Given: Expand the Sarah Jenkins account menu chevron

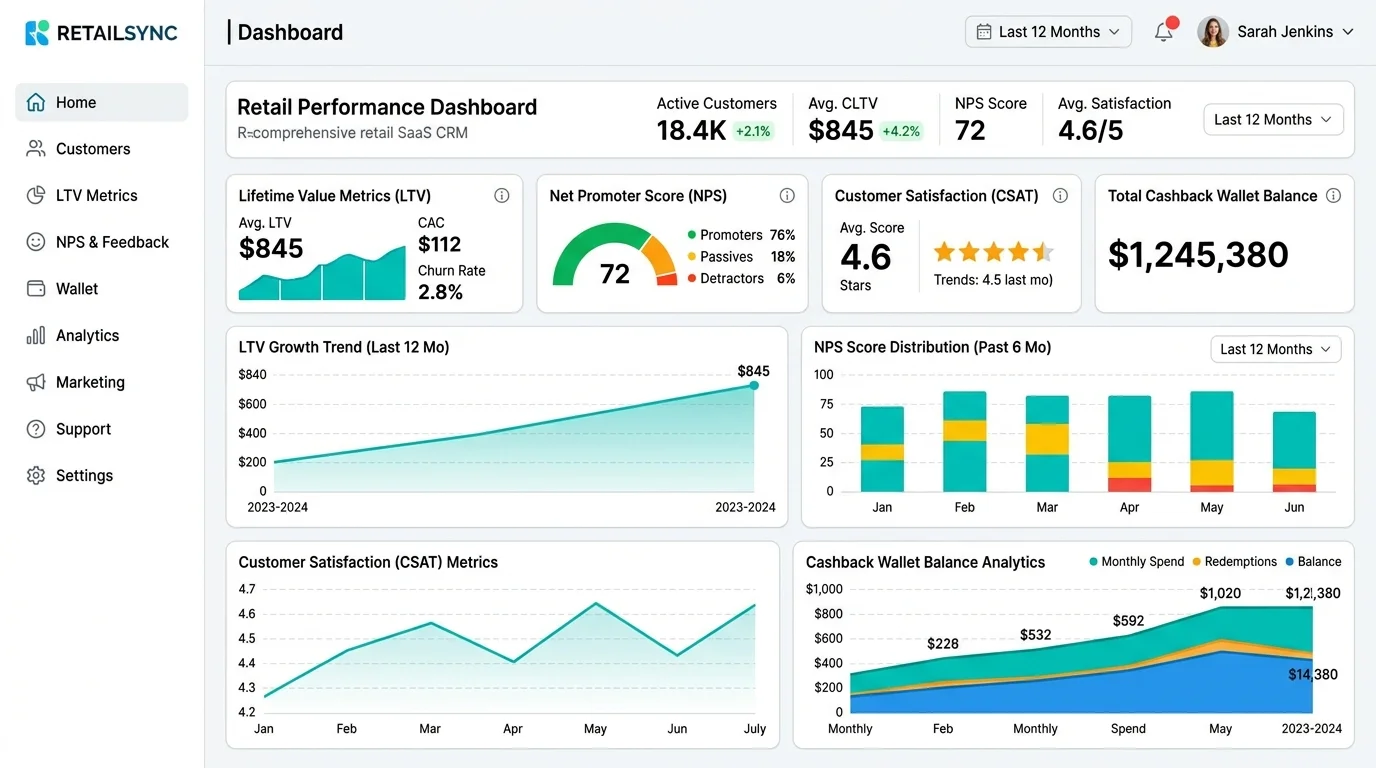Looking at the screenshot, I should (x=1347, y=32).
